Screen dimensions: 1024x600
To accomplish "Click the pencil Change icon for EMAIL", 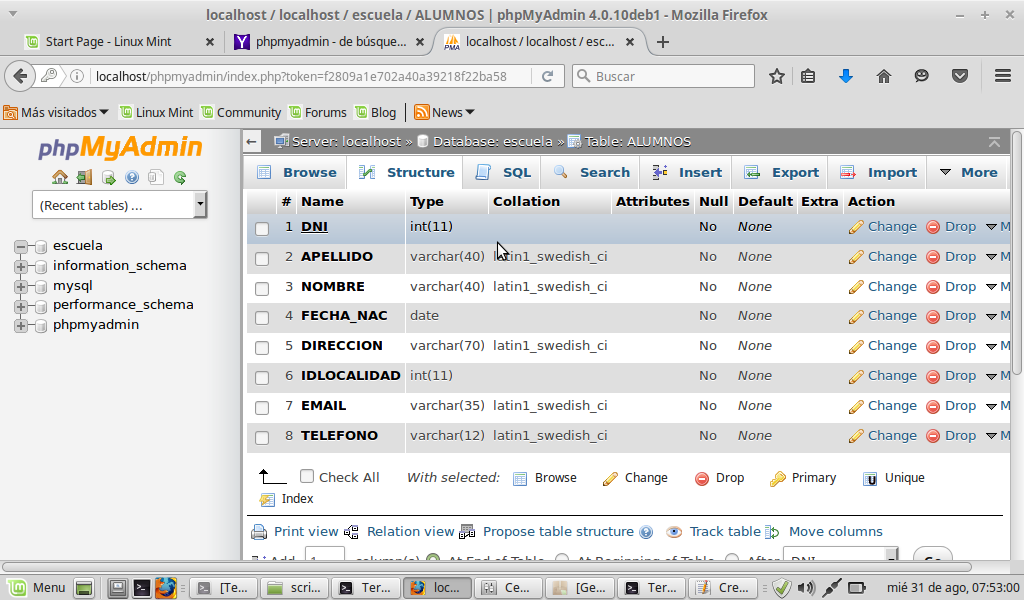I will pyautogui.click(x=856, y=406).
